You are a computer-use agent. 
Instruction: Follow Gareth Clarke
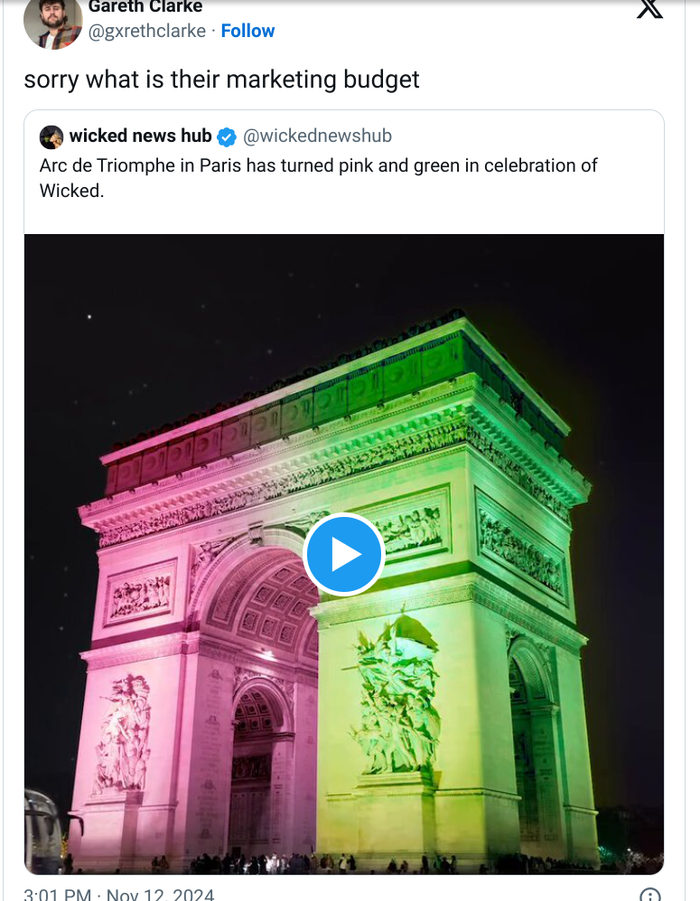pos(247,31)
